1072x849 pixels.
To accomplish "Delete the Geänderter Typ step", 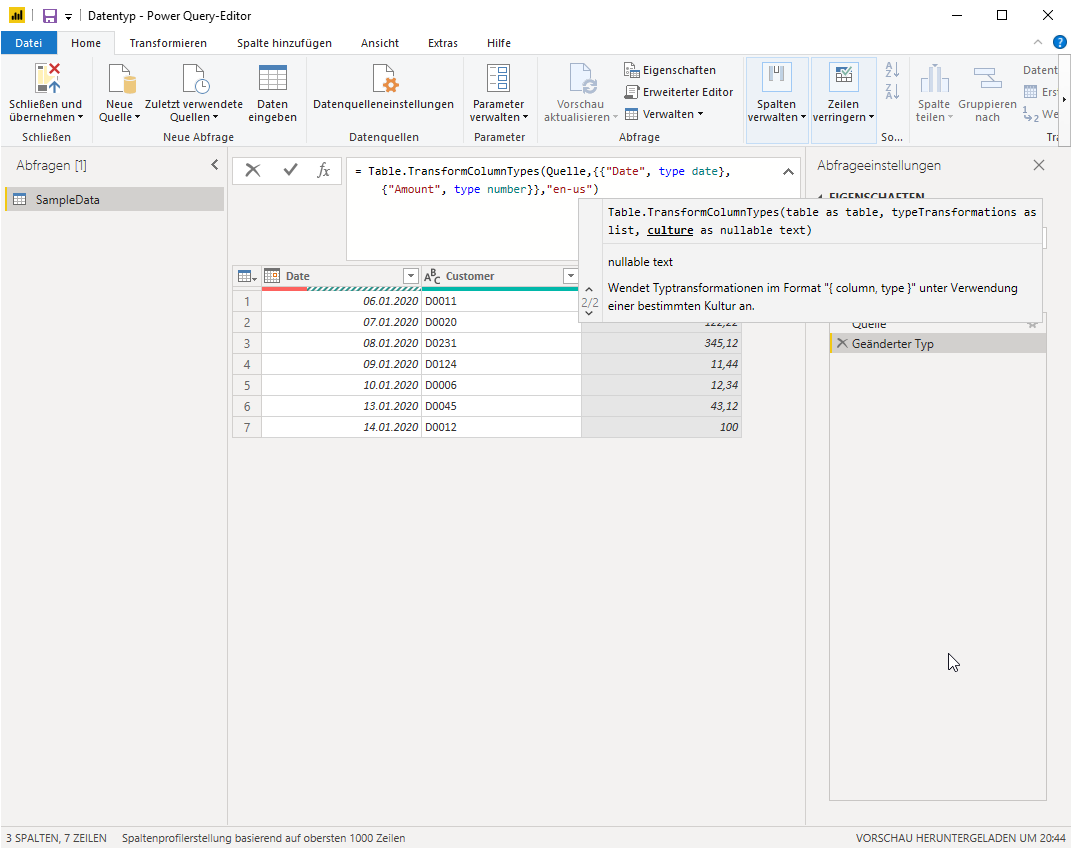I will [x=842, y=343].
